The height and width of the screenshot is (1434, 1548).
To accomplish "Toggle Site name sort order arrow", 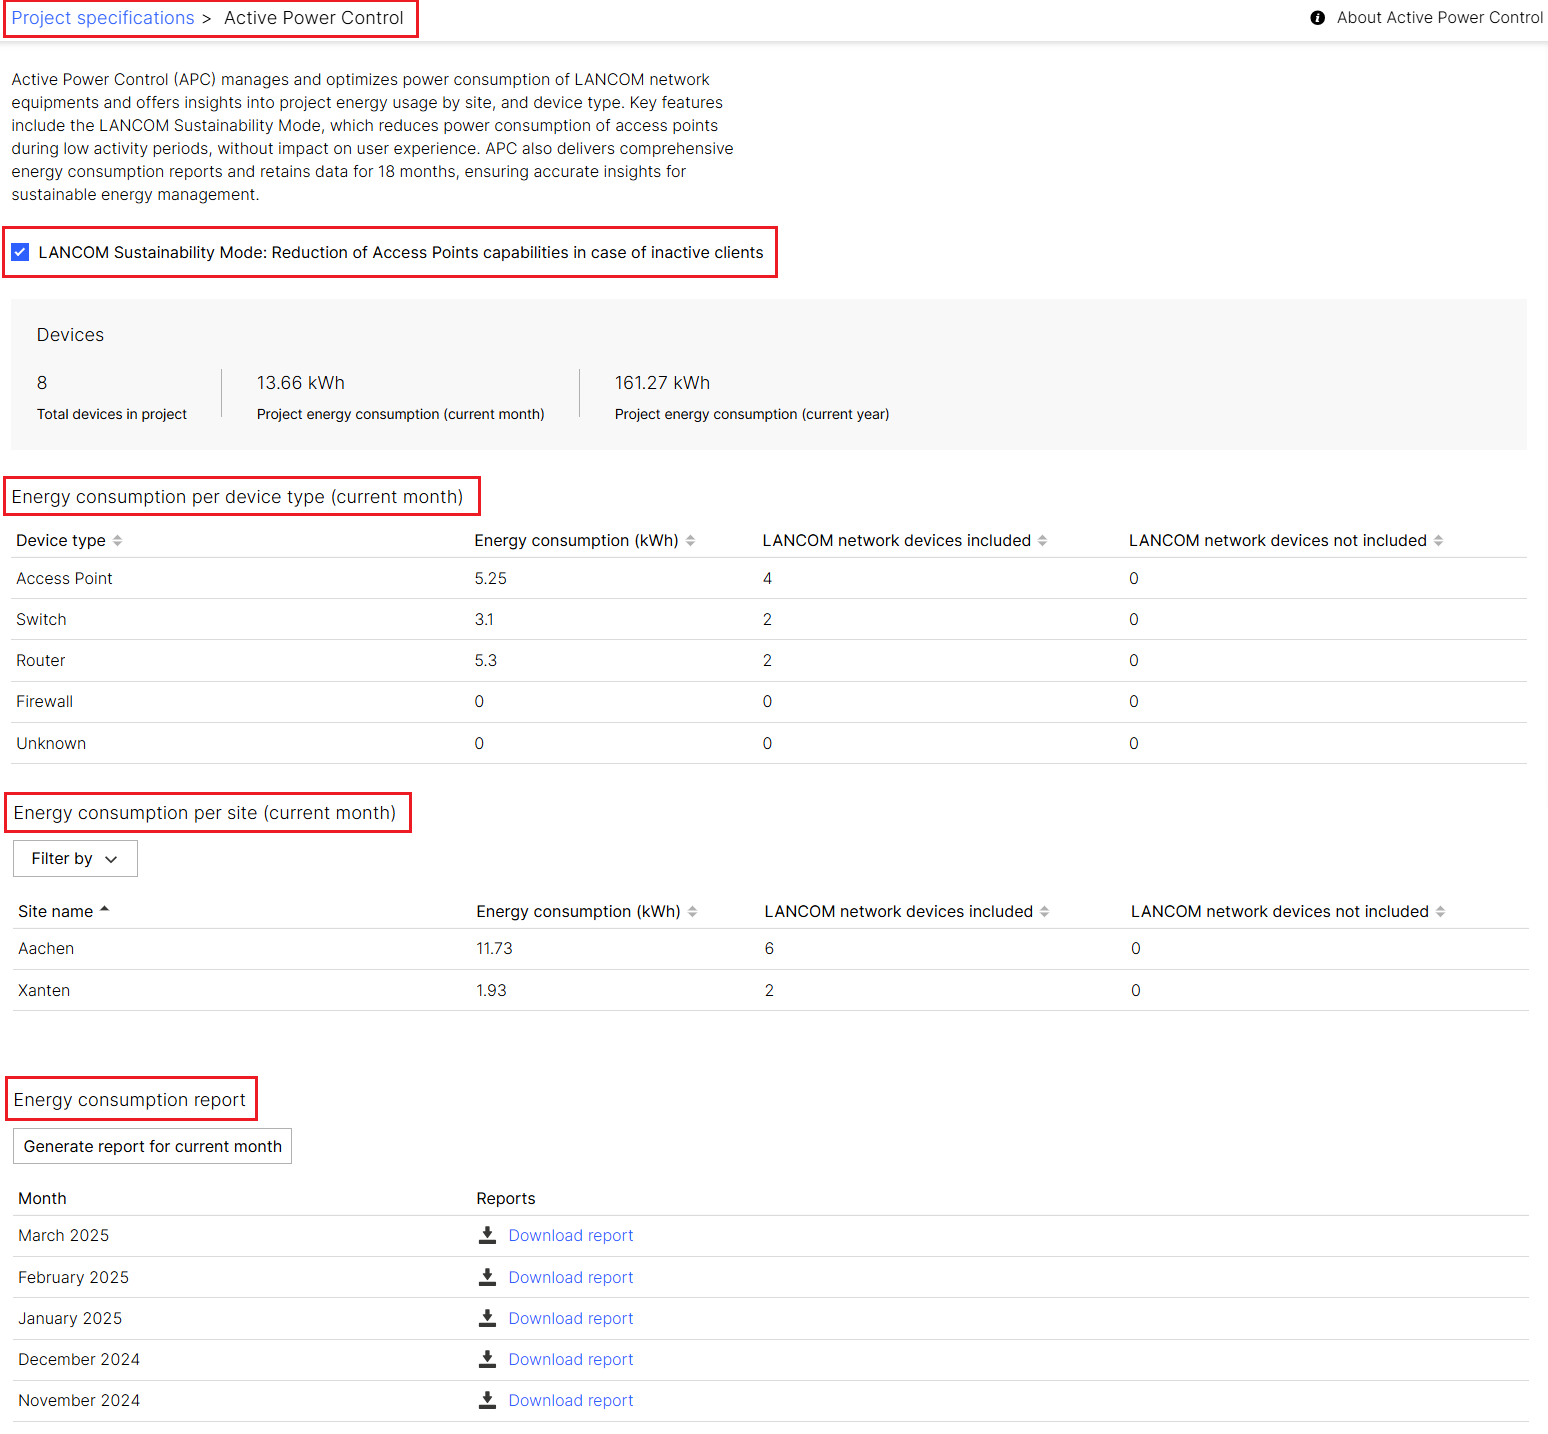I will 104,910.
